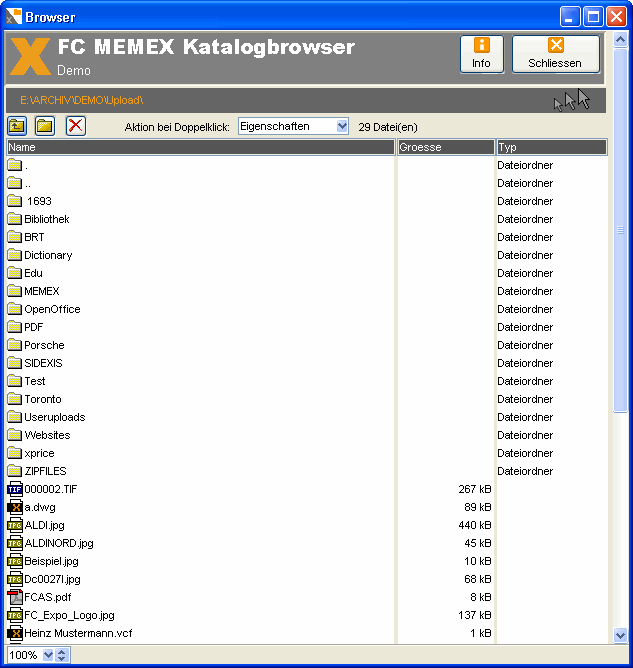Screen dimensions: 633x668
Task: Minimize the Browser window
Action: (569, 17)
